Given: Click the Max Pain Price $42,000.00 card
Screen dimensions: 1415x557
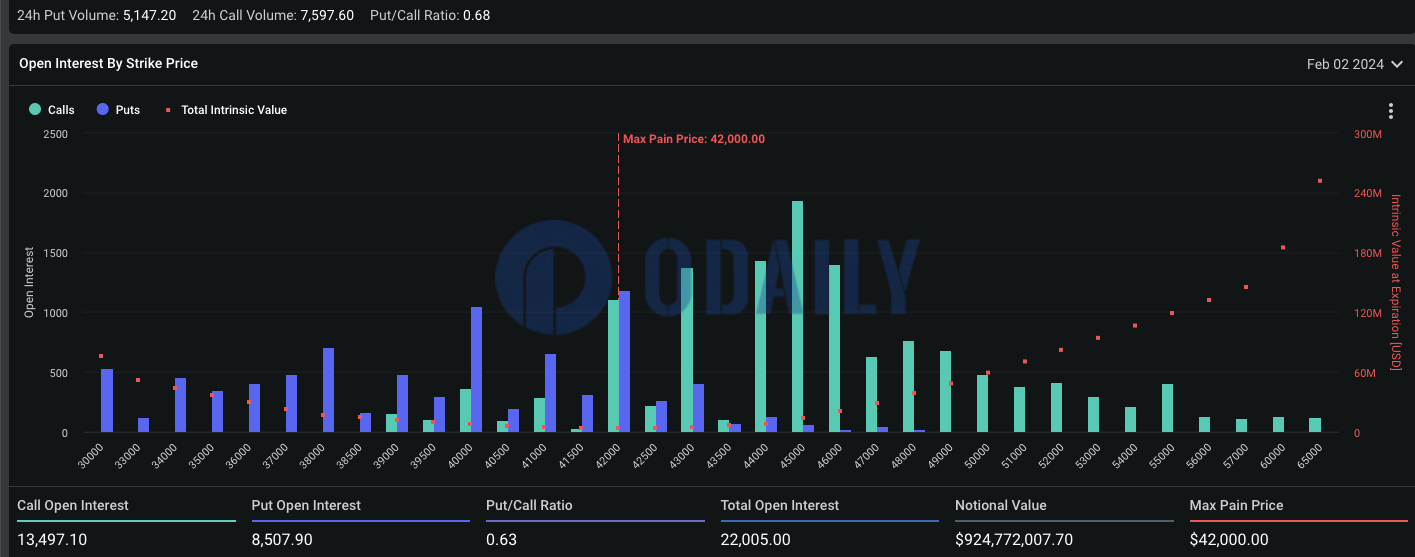Looking at the screenshot, I should tap(1298, 522).
